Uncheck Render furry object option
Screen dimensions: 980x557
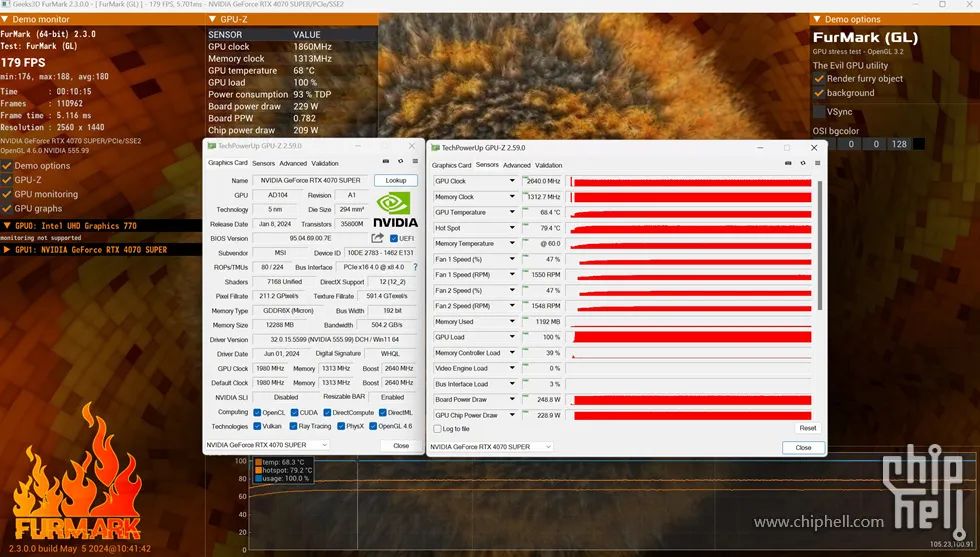click(819, 79)
